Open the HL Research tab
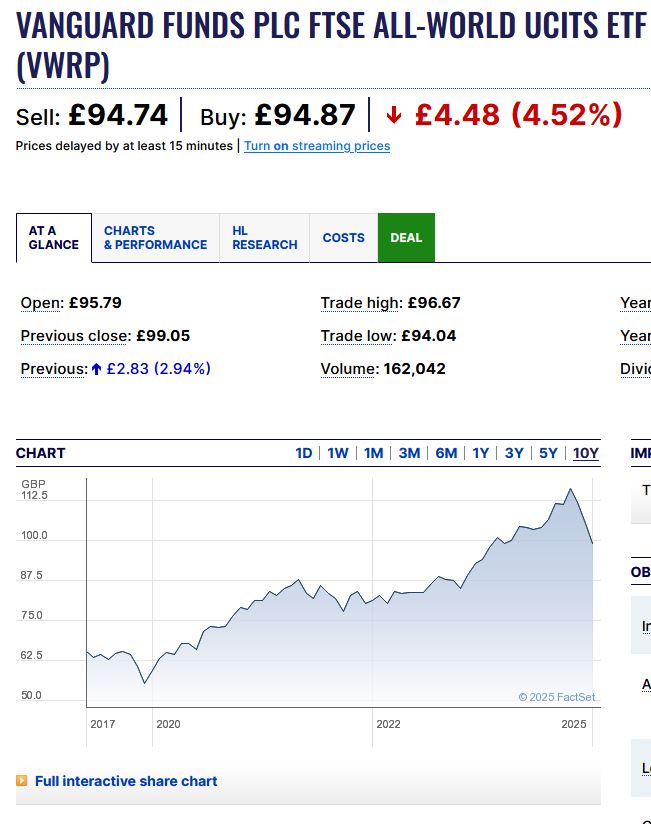Viewport: 651px width, 824px height. (x=264, y=238)
